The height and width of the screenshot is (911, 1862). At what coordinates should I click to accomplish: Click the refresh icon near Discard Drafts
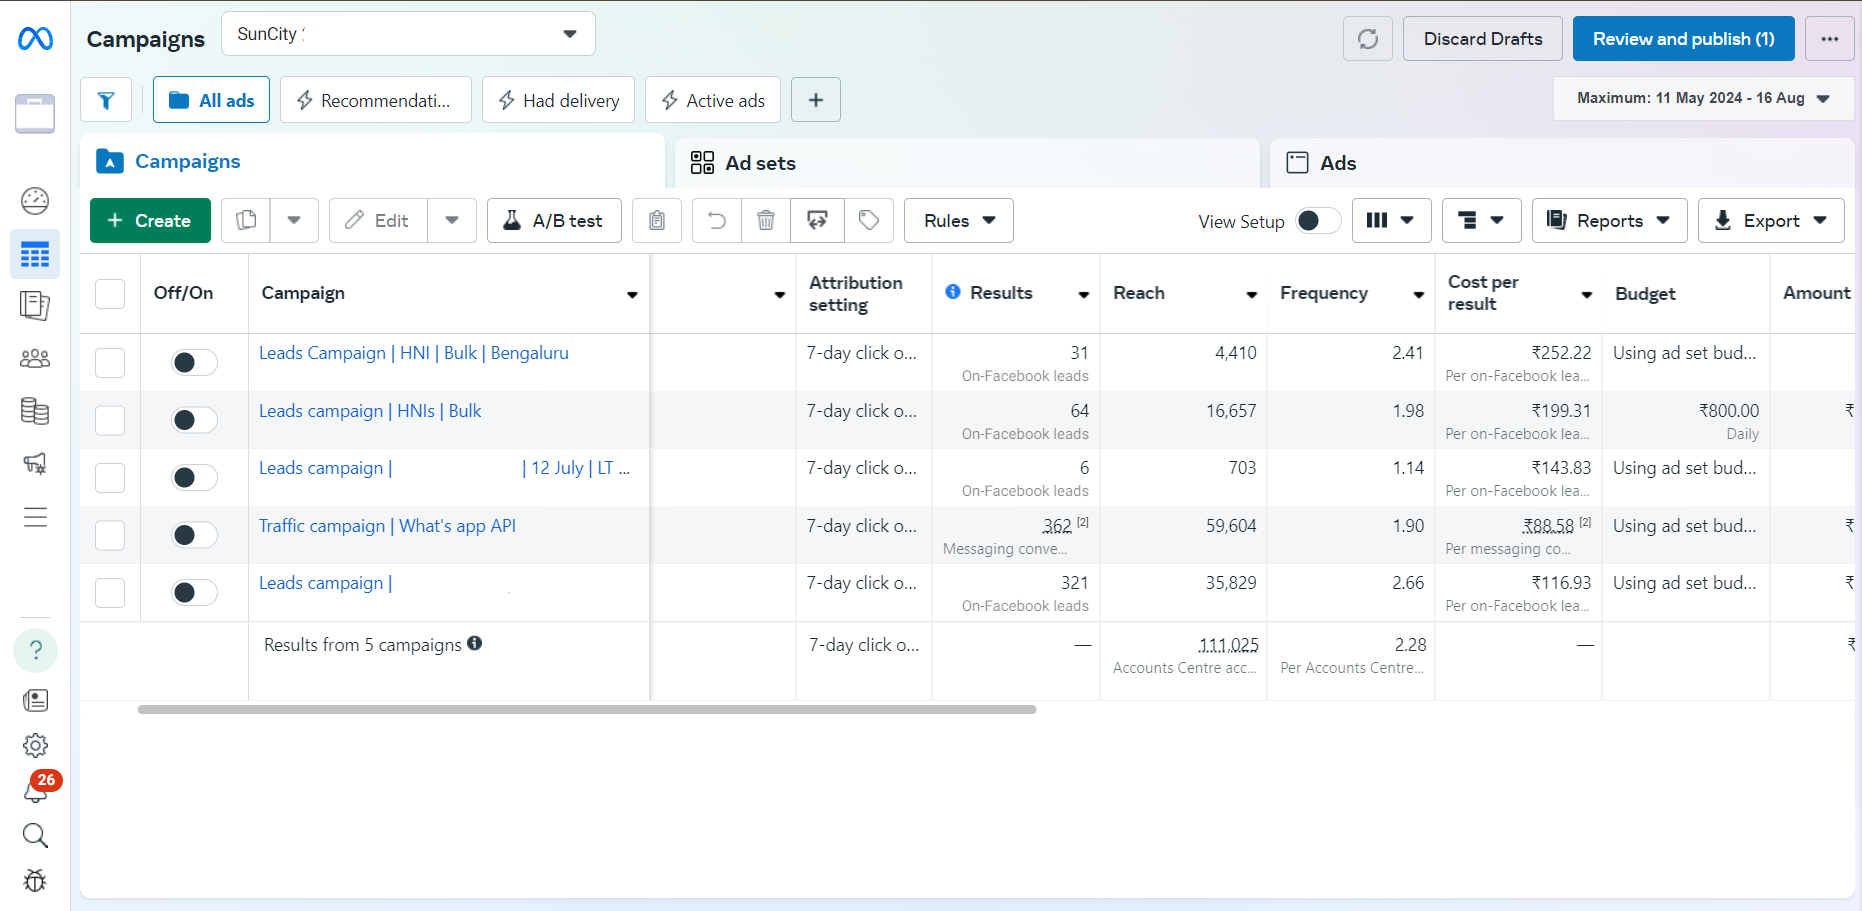(x=1367, y=39)
